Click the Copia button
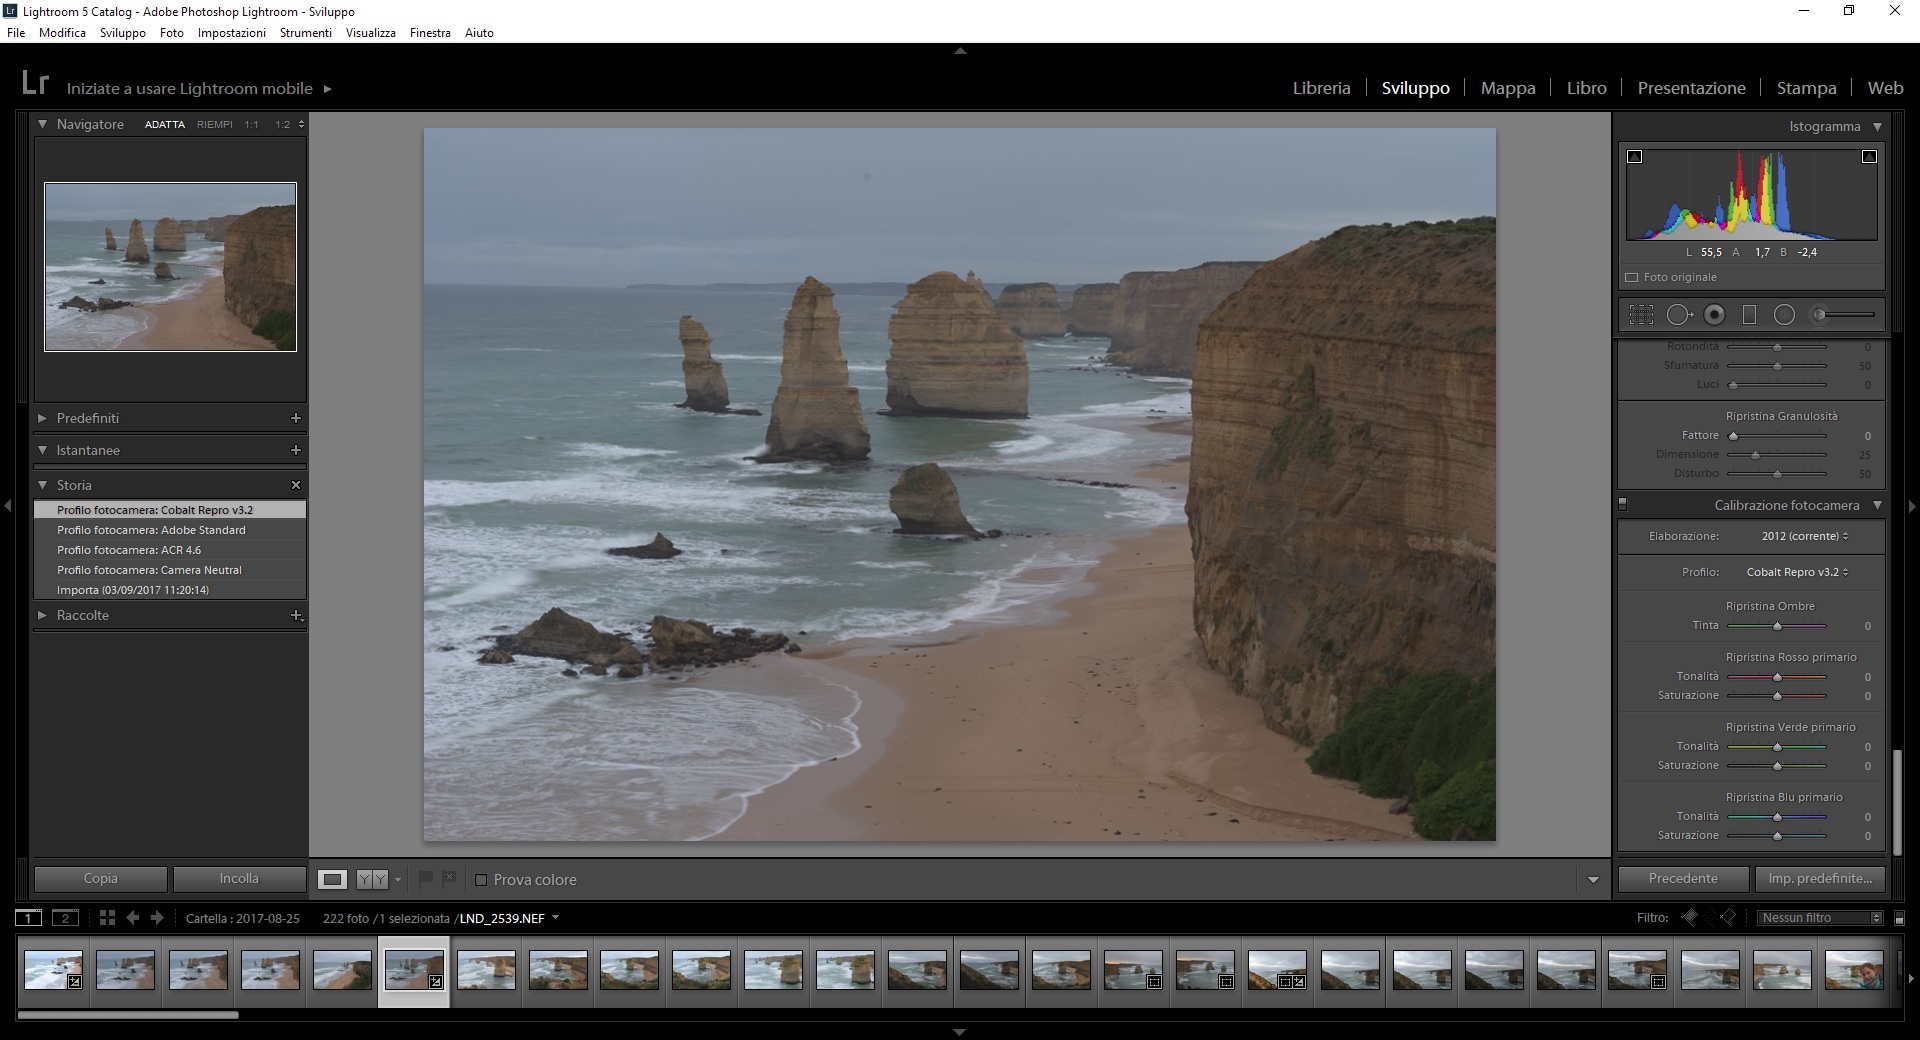The height and width of the screenshot is (1040, 1920). (100, 879)
